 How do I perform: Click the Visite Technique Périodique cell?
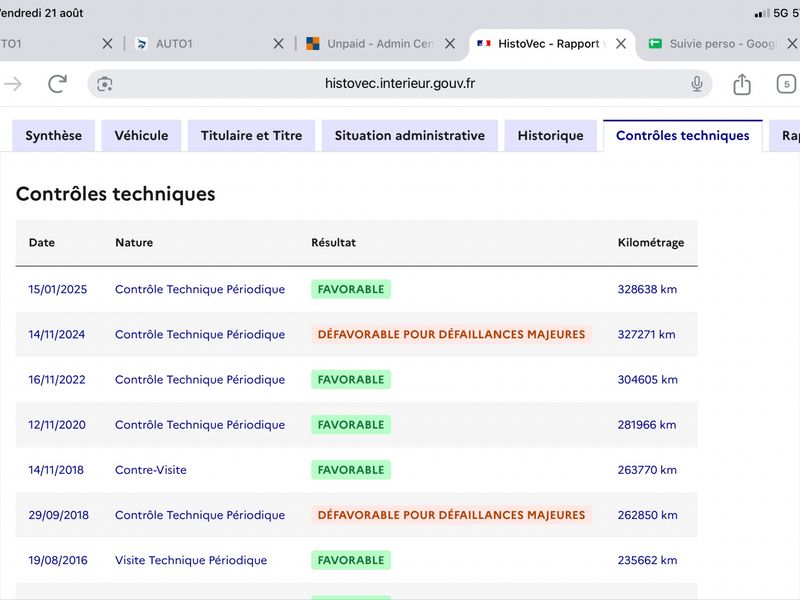[191, 560]
